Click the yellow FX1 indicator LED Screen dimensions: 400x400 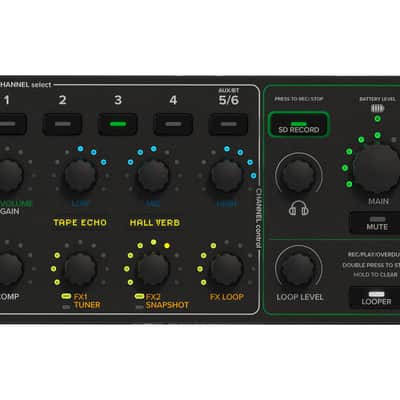click(x=66, y=296)
